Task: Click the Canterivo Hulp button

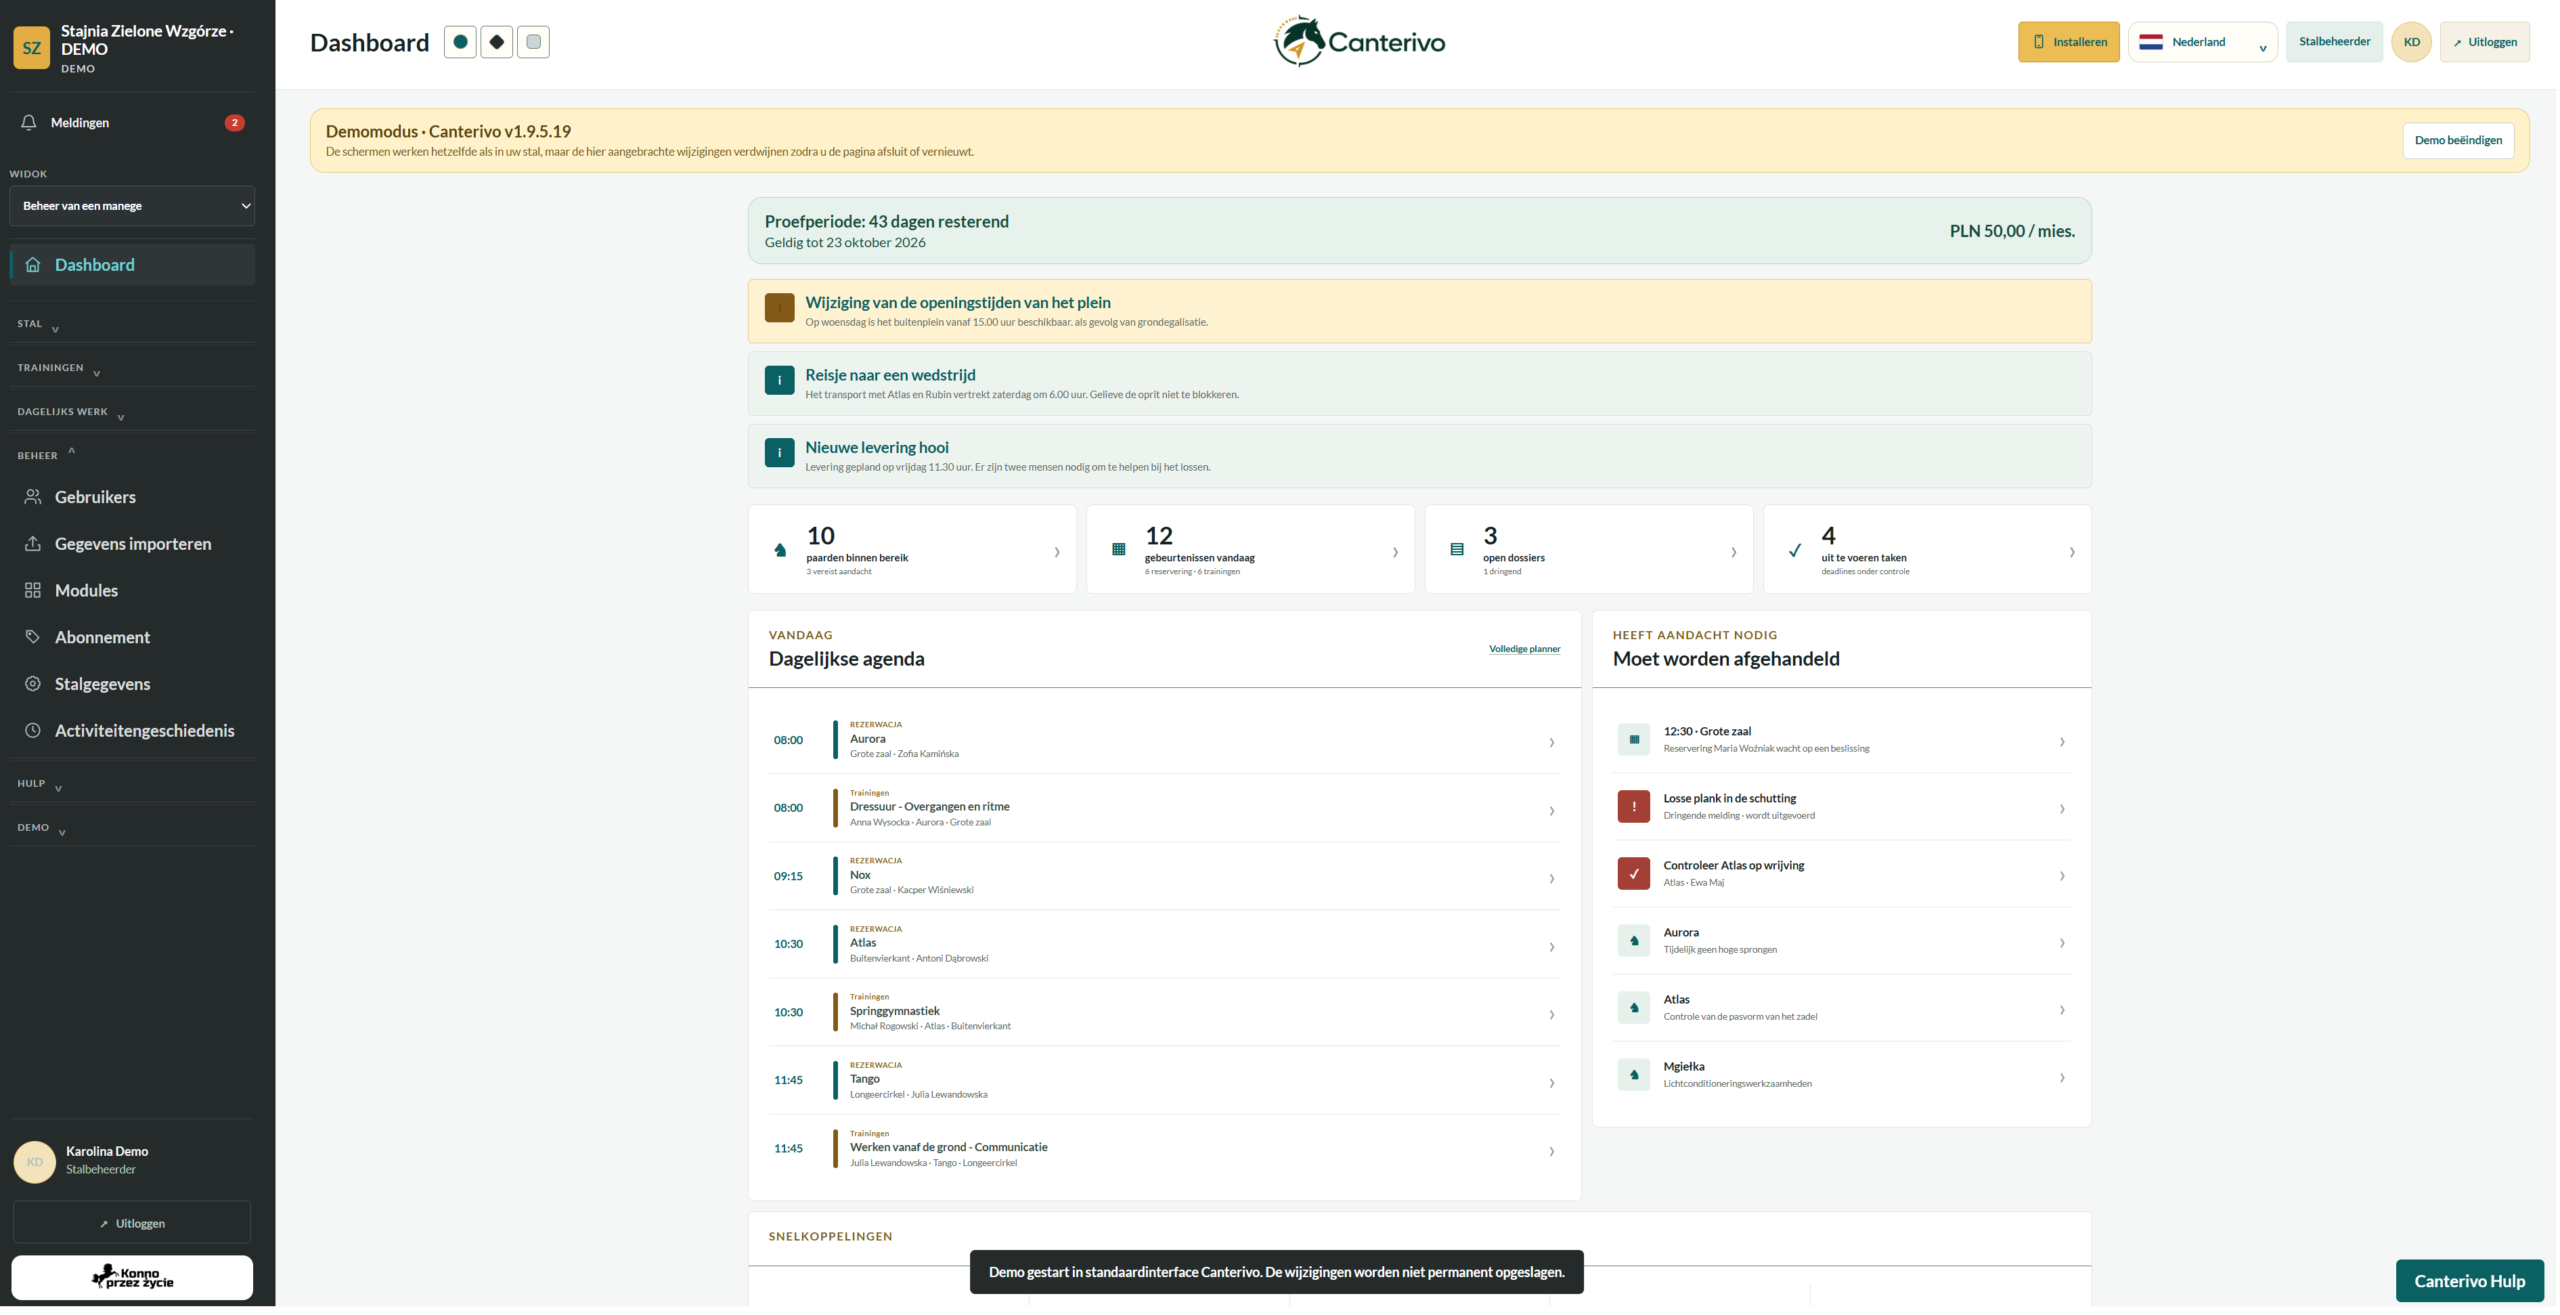Action: [x=2472, y=1283]
